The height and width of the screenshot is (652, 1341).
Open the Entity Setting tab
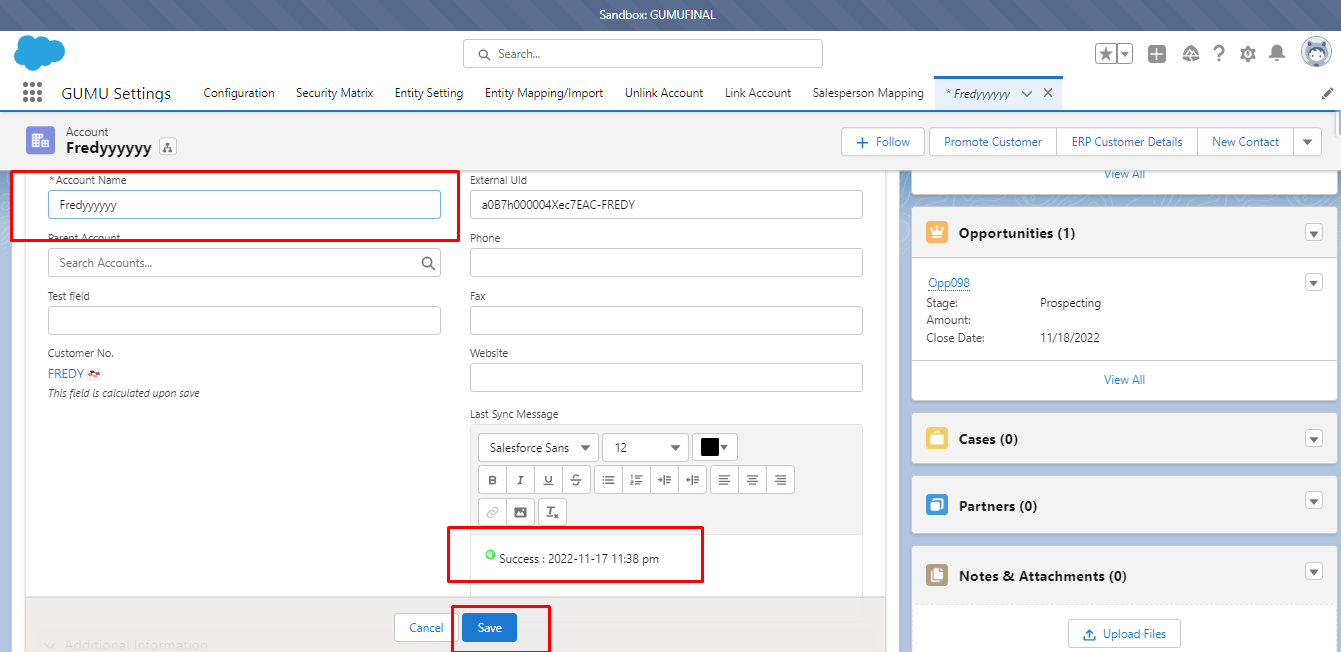pyautogui.click(x=429, y=93)
